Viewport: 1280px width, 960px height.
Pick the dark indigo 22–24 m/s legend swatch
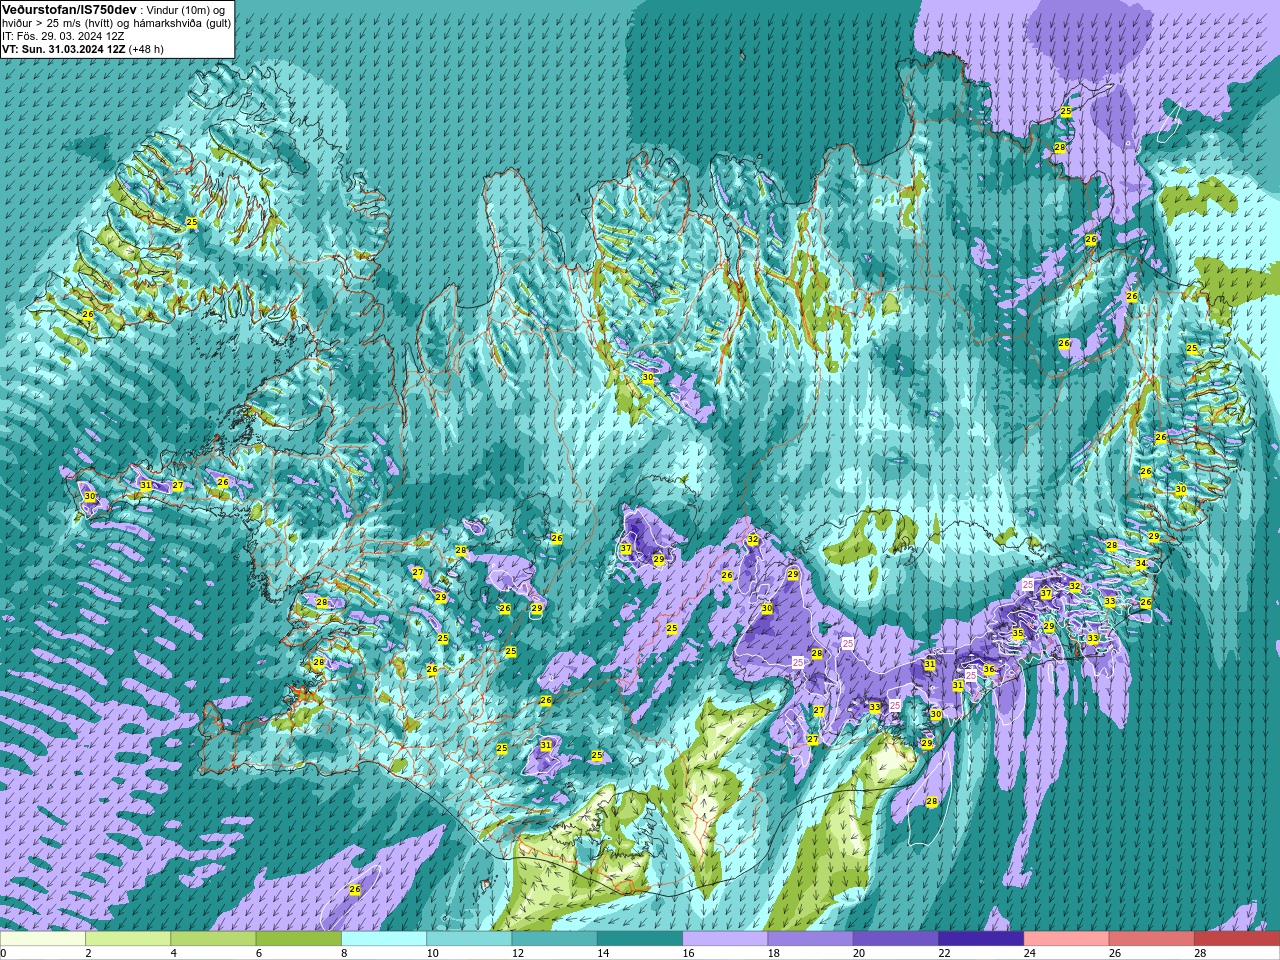[981, 939]
